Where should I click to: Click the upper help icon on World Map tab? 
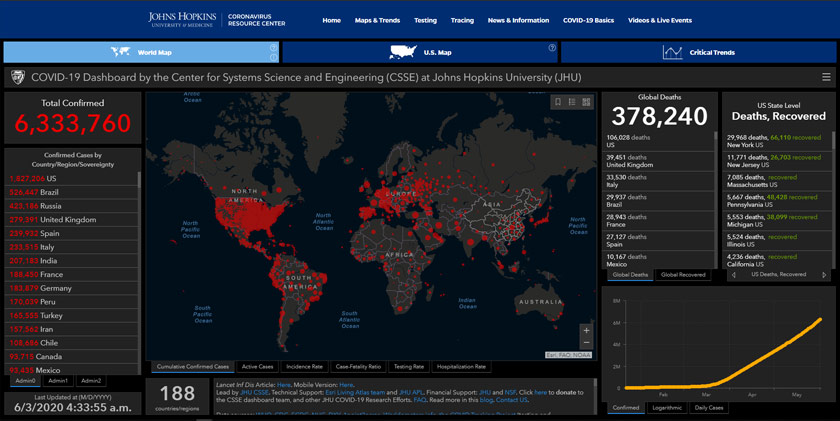click(274, 48)
